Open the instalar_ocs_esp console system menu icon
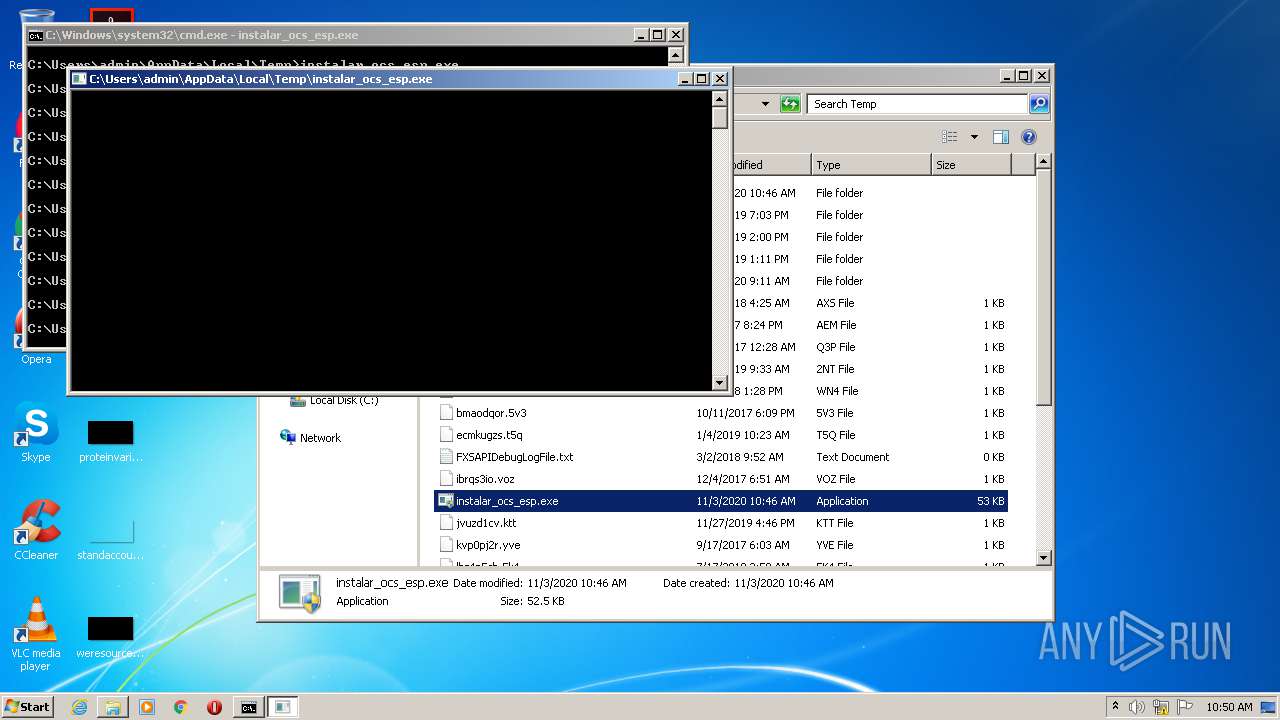The height and width of the screenshot is (720, 1280). [79, 78]
